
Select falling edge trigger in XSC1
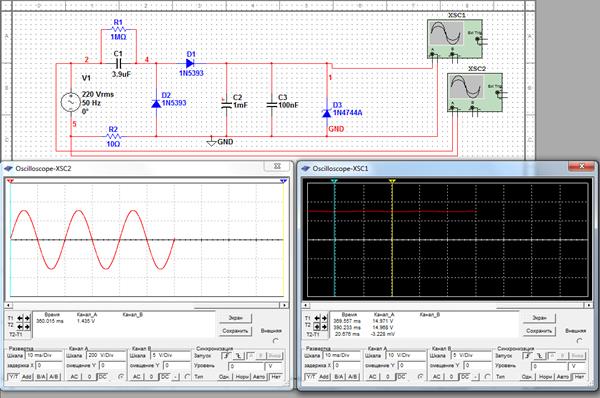pos(540,356)
